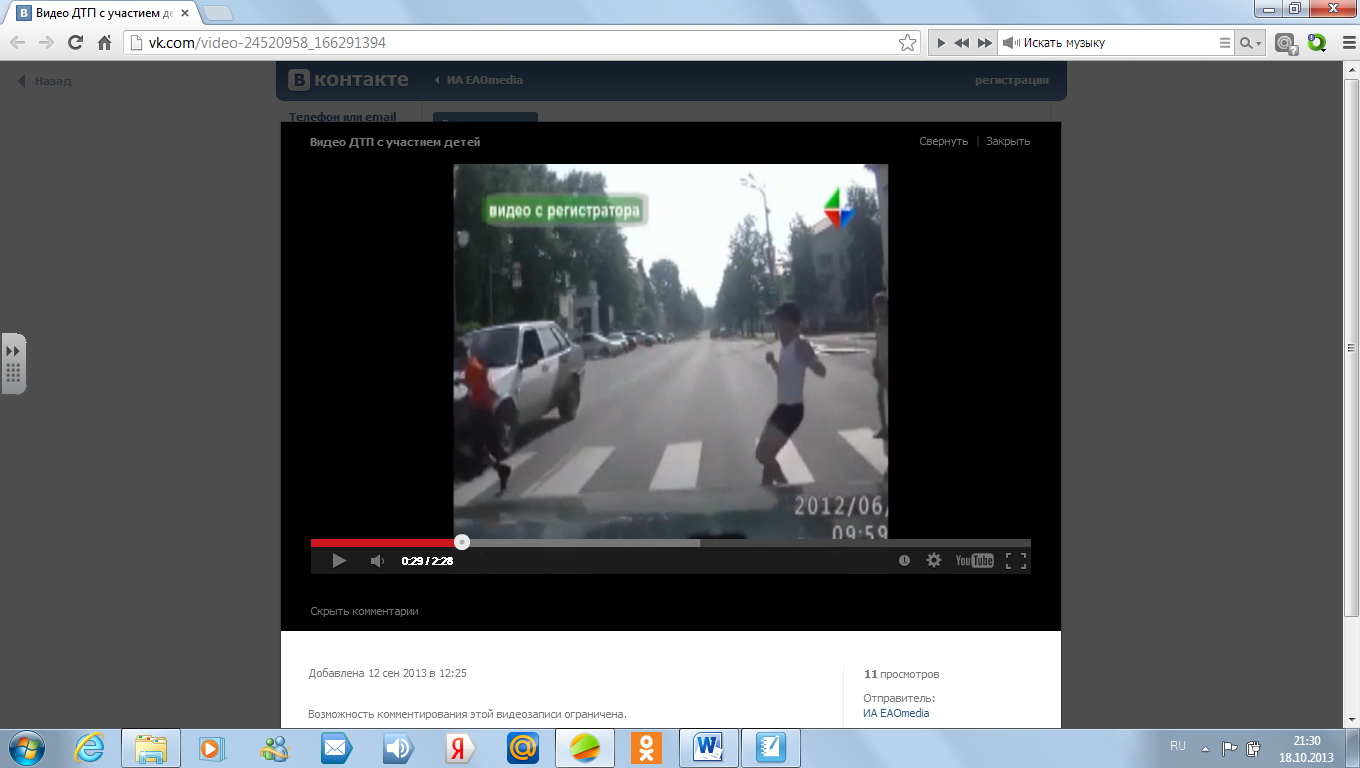Hide comments with Скрыть комментарии
Viewport: 1360px width, 768px height.
tap(364, 611)
